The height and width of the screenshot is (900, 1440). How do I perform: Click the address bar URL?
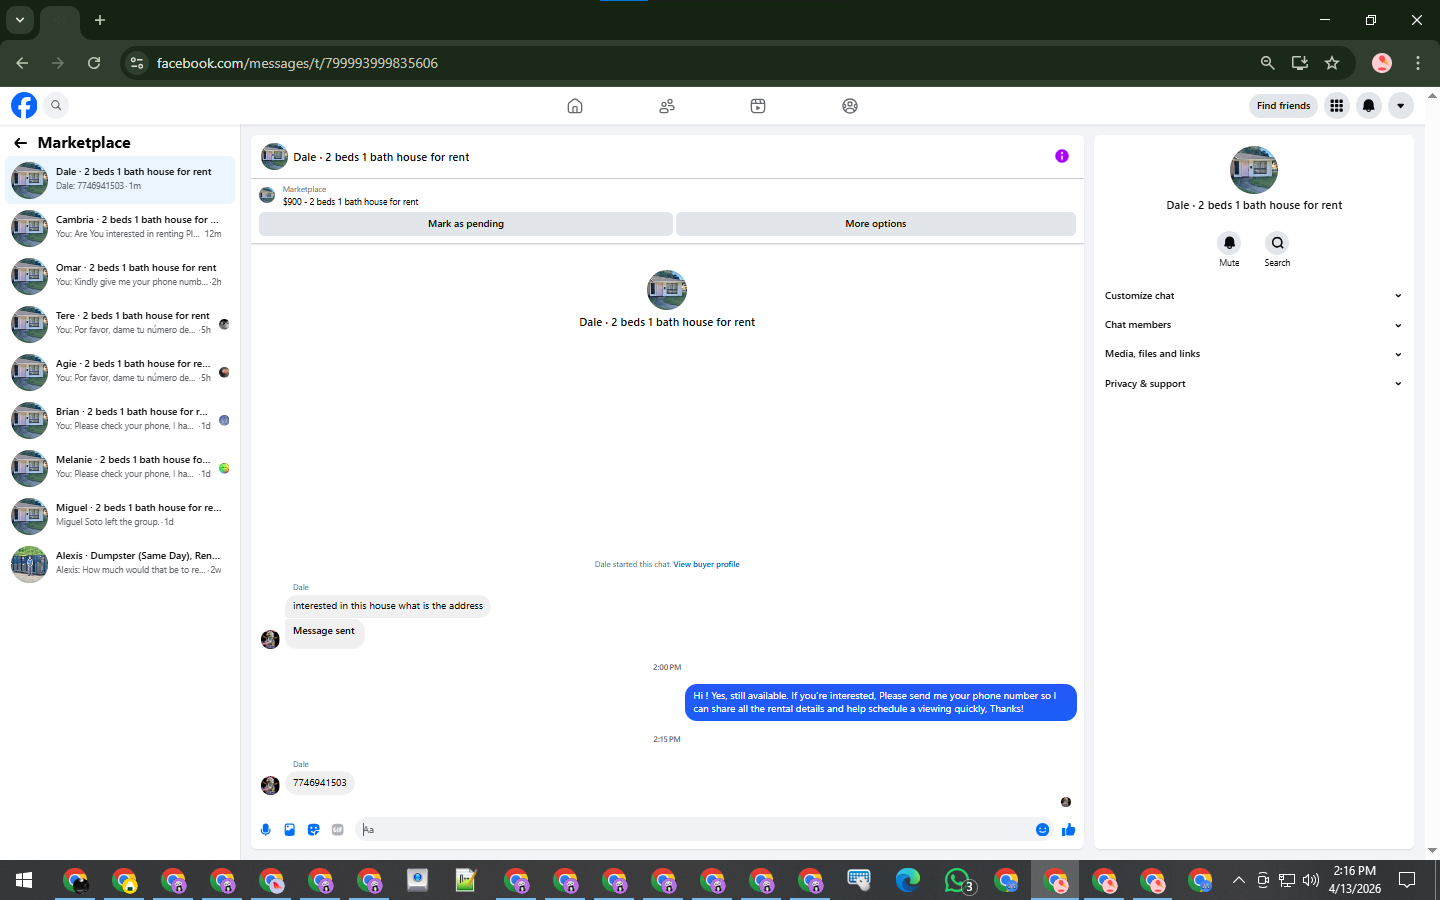pyautogui.click(x=297, y=63)
